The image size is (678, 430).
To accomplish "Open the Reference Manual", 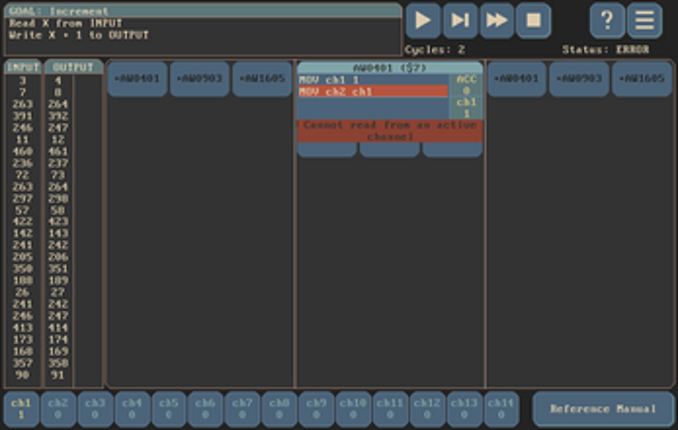I will [x=603, y=409].
